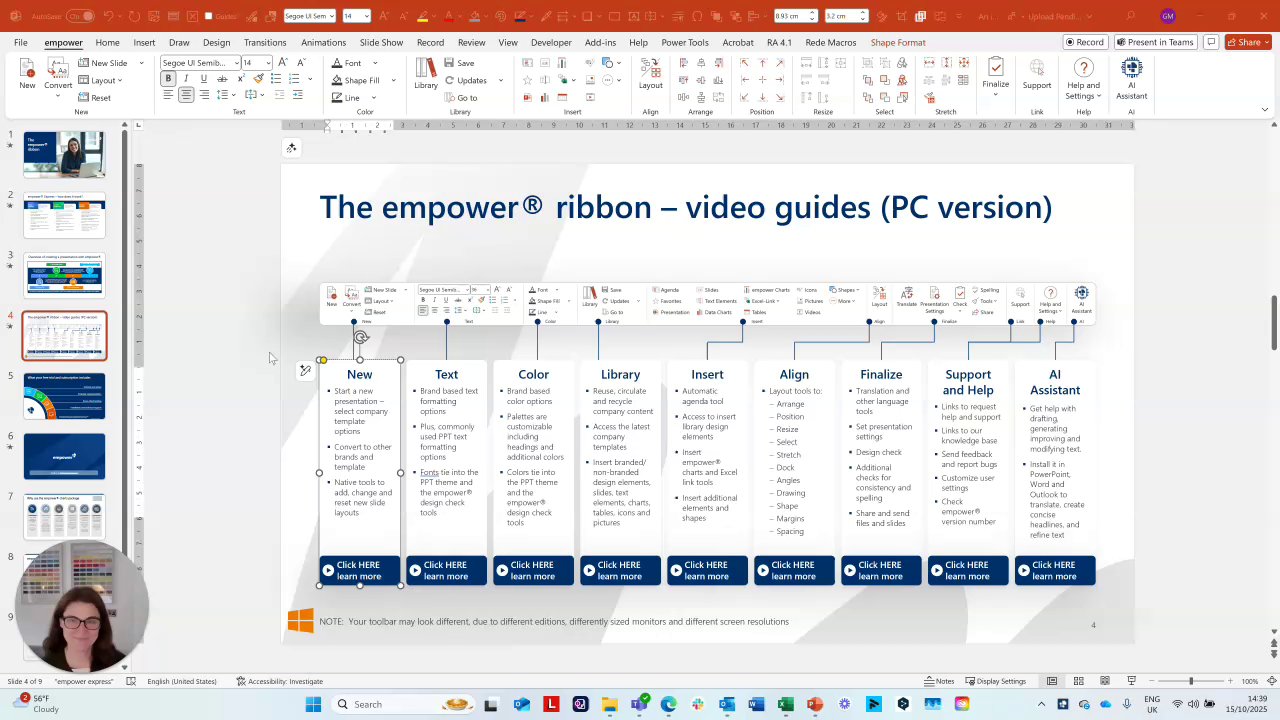Click the decrease font size icon
Viewport: 1280px width, 720px height.
(x=300, y=63)
